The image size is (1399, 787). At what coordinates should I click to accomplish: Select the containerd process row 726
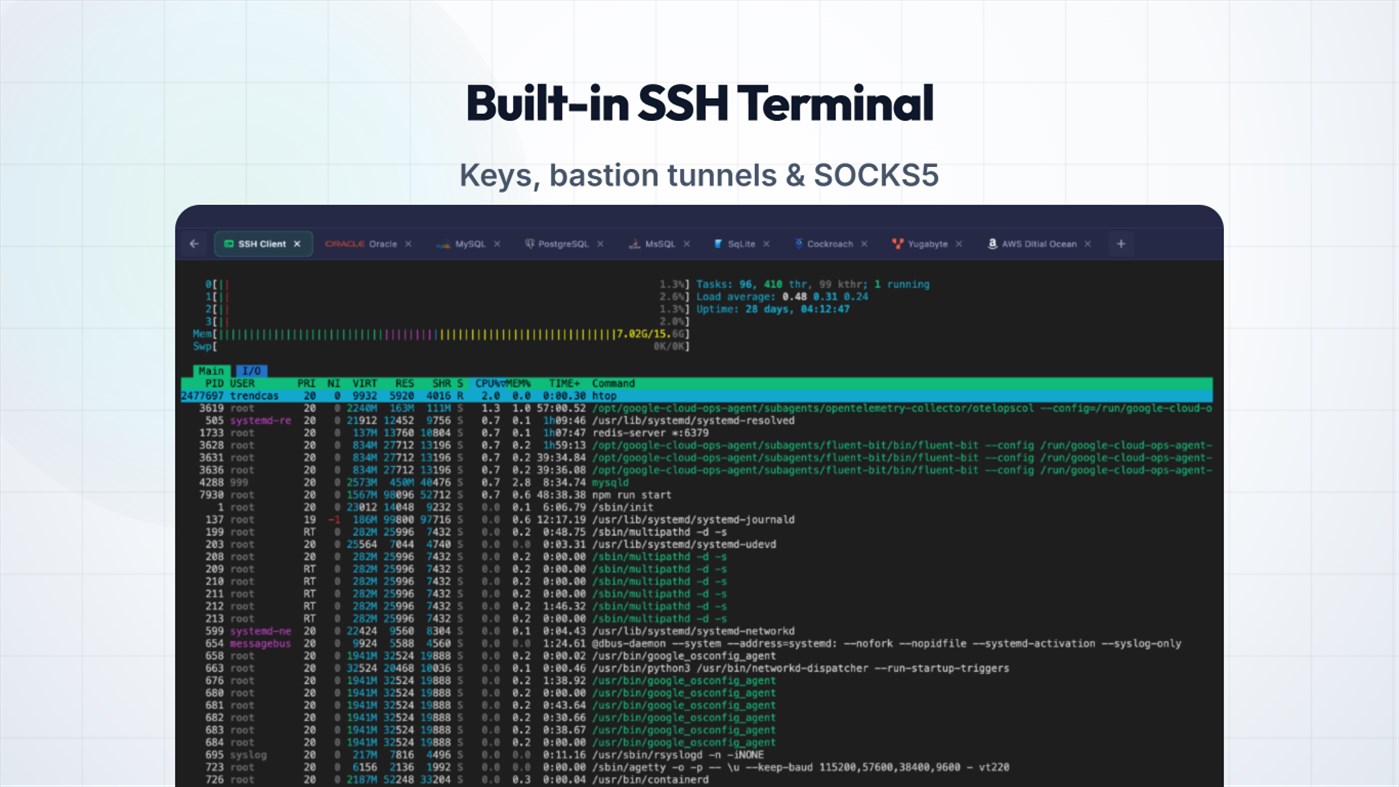point(696,779)
